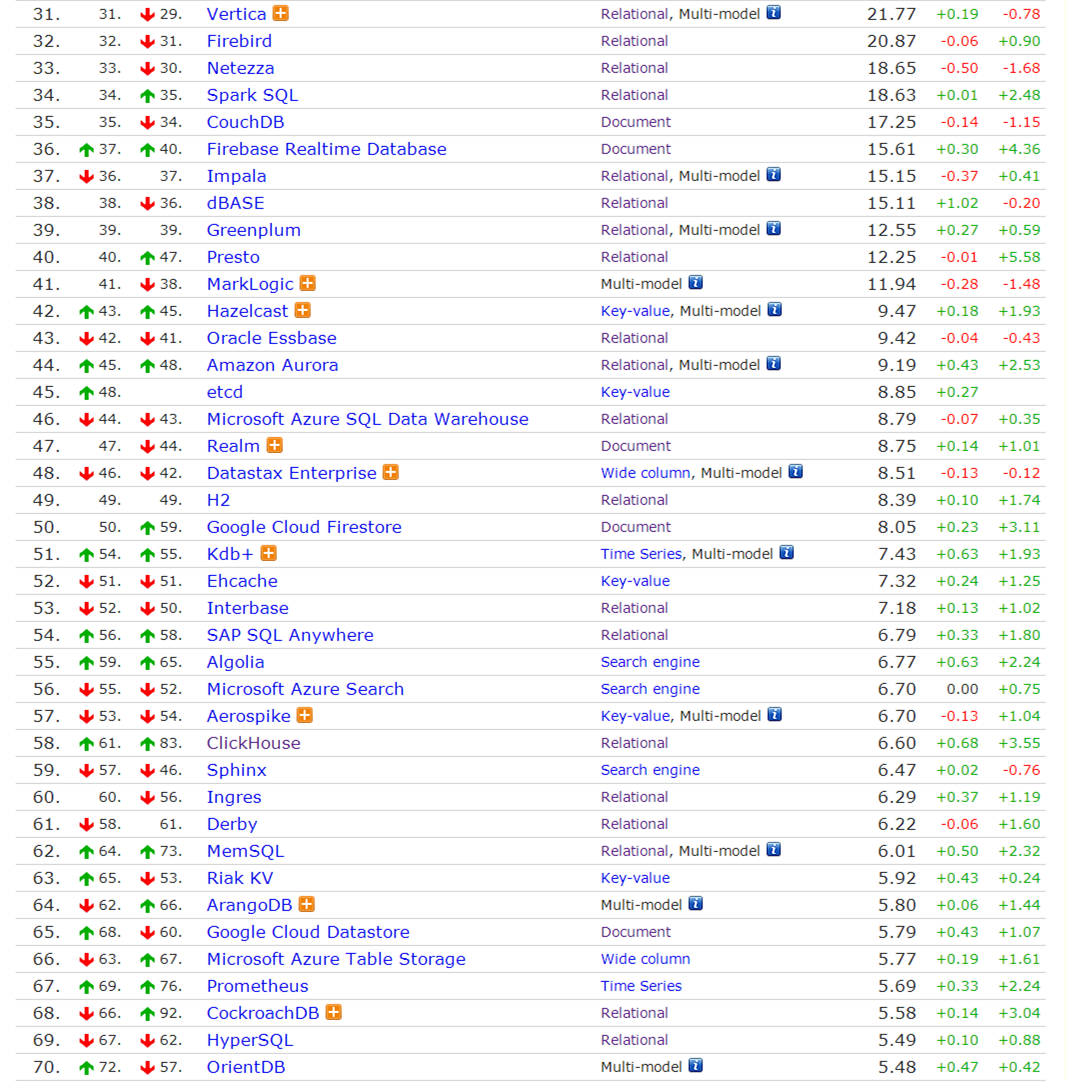
Task: Click the orange plus icon next to MarkLogic
Action: pyautogui.click(x=308, y=283)
